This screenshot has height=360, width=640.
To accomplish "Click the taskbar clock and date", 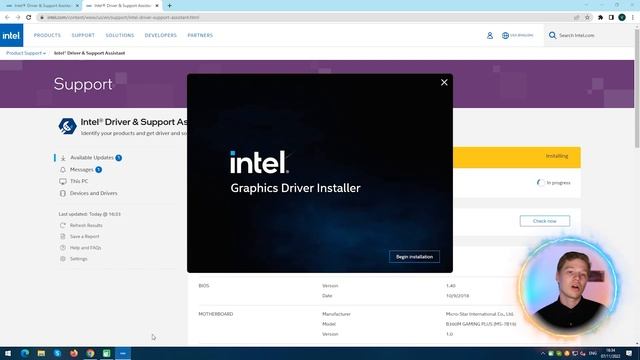I will (x=611, y=353).
